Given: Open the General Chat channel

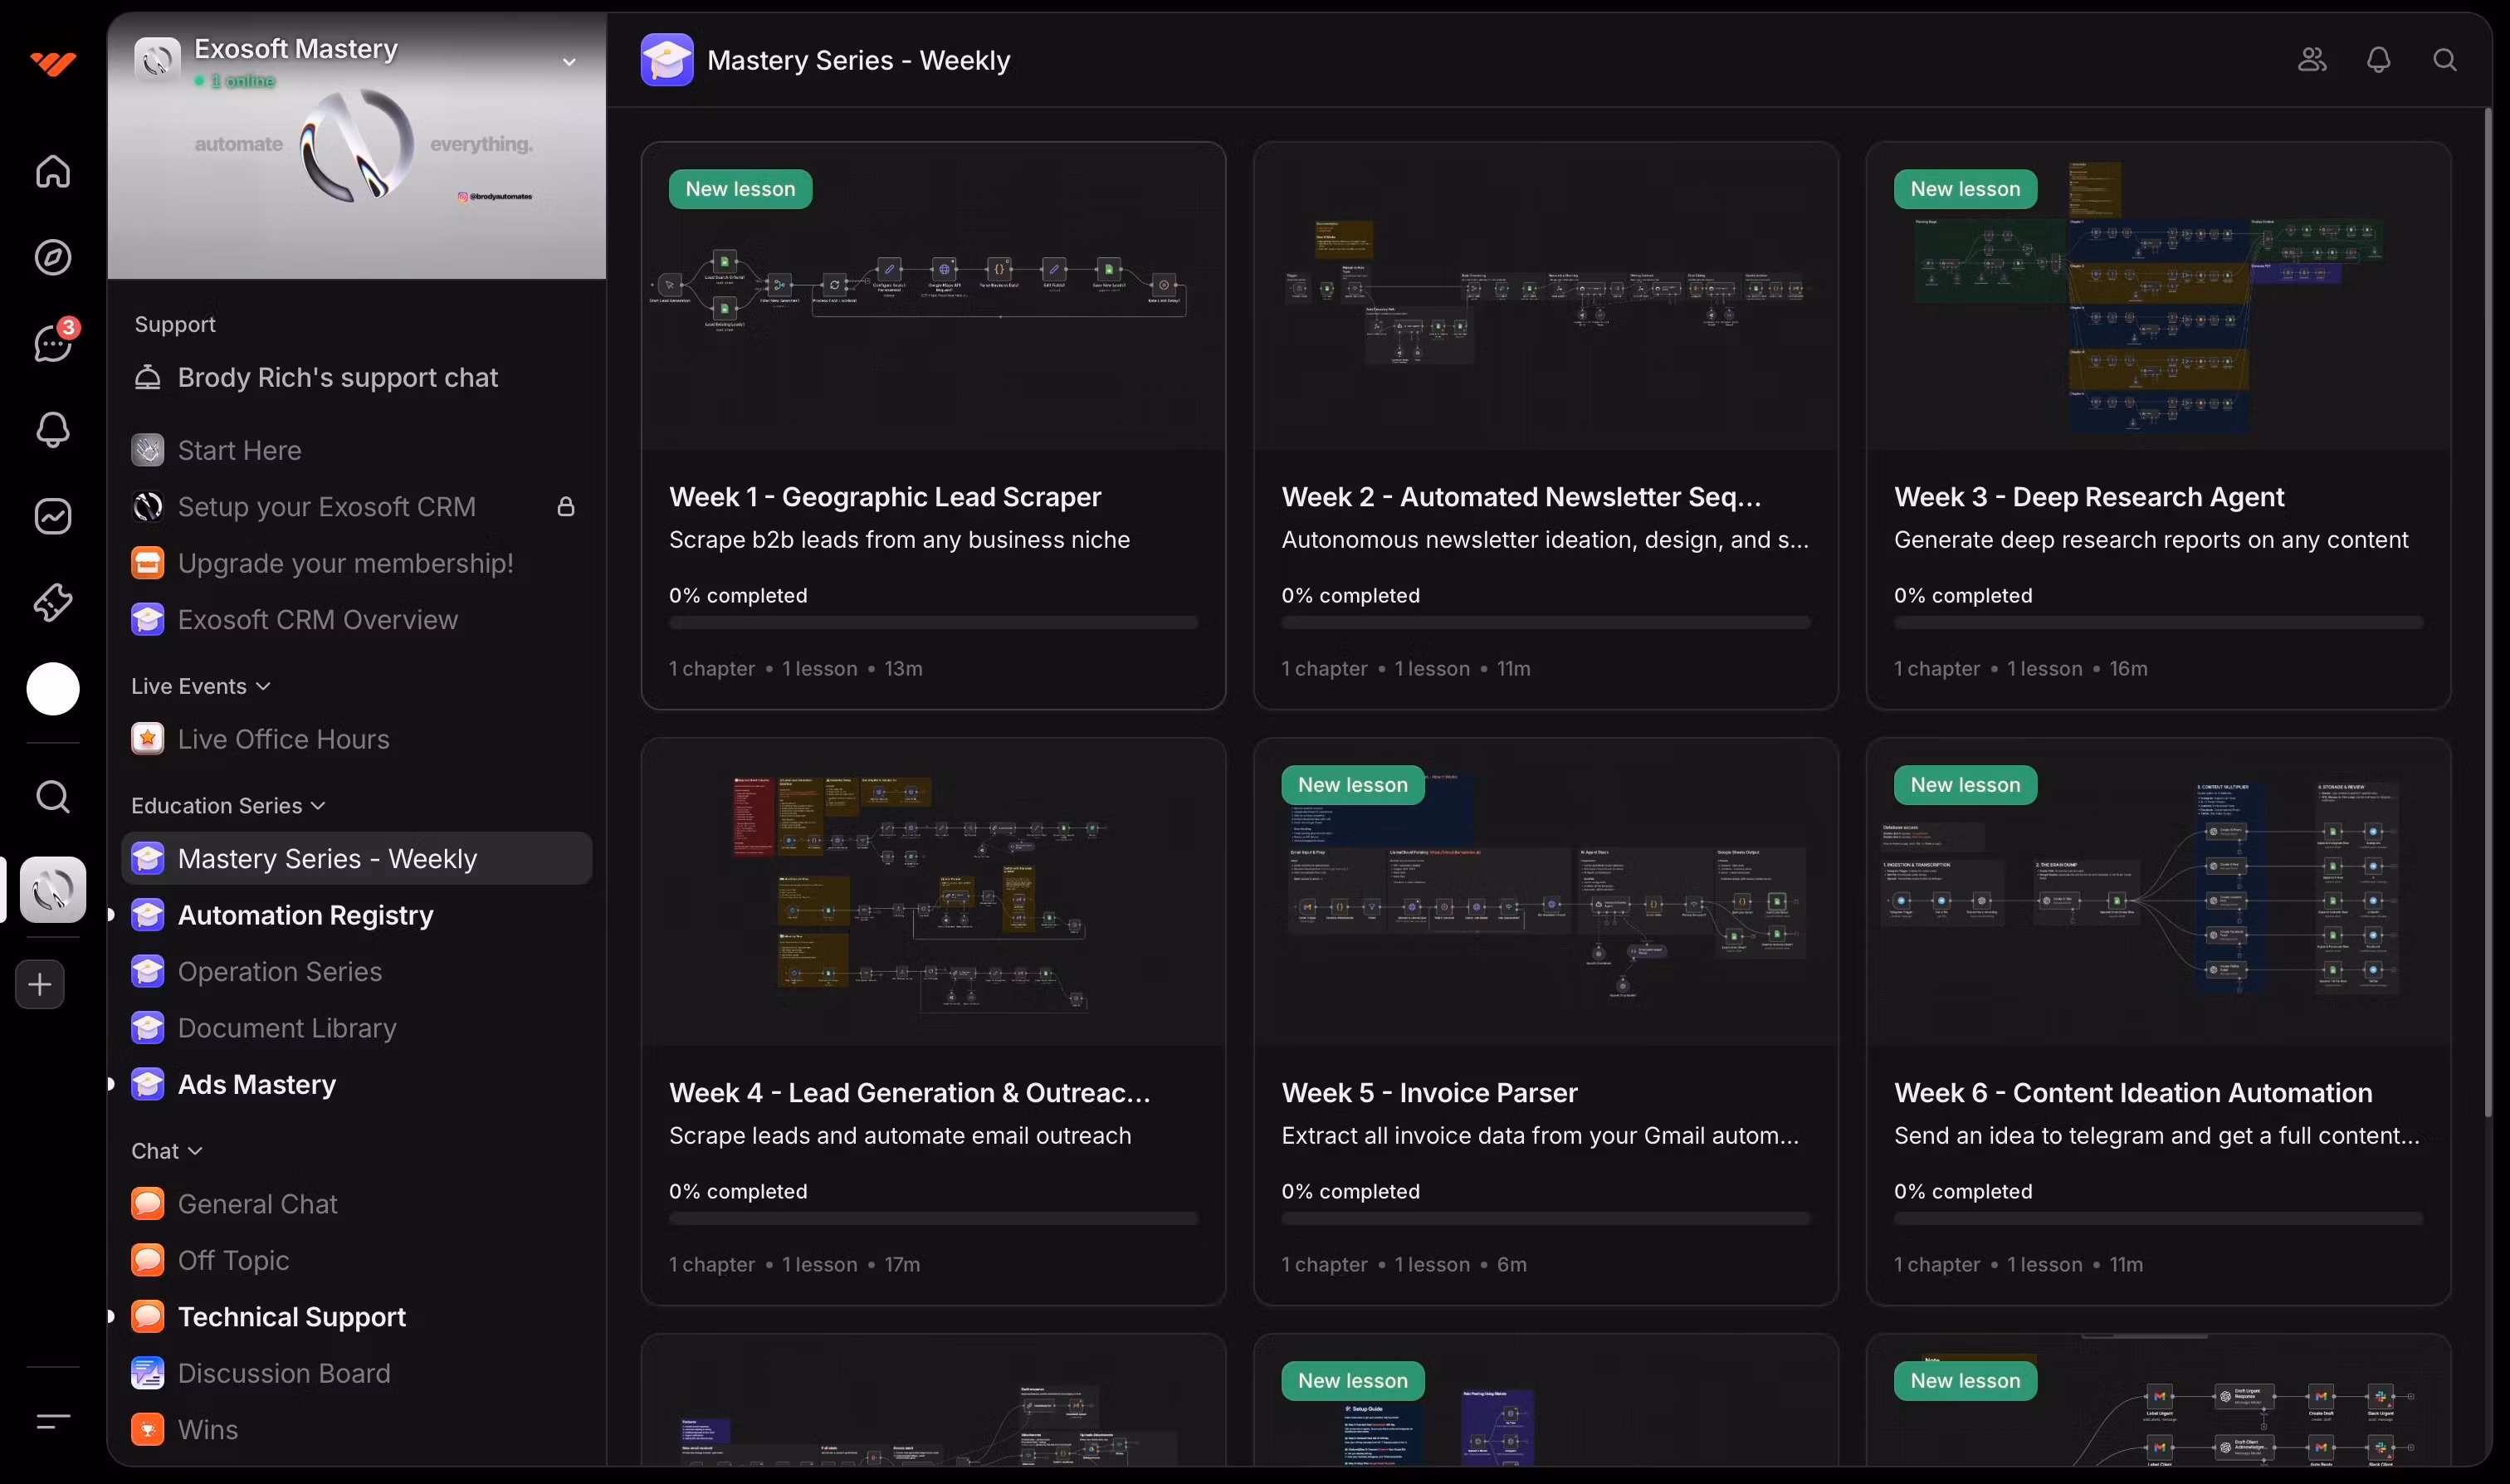Looking at the screenshot, I should (x=257, y=1204).
